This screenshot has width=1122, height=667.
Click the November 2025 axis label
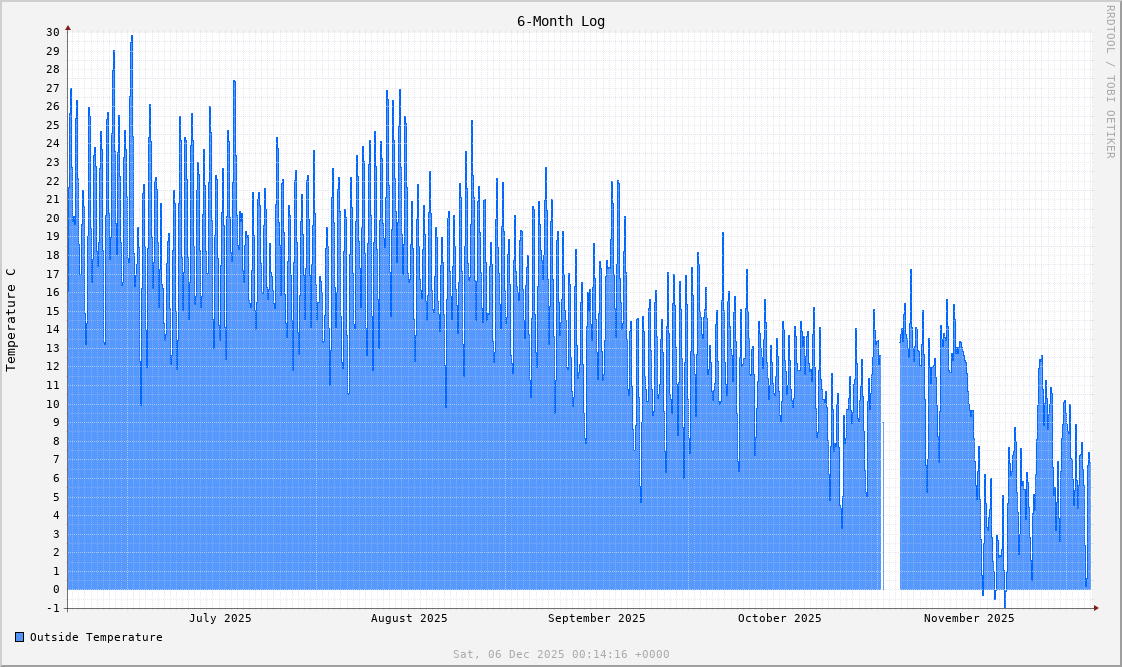click(968, 618)
